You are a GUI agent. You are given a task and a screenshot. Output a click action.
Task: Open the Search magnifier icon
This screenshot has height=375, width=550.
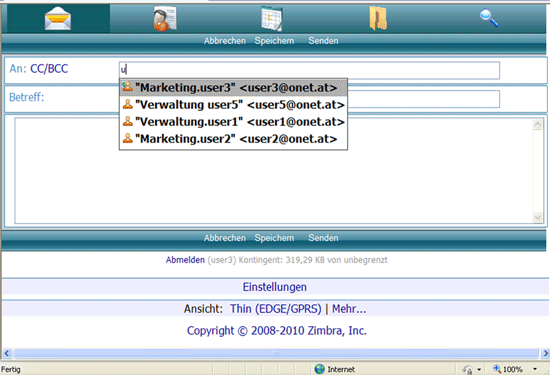[x=489, y=18]
